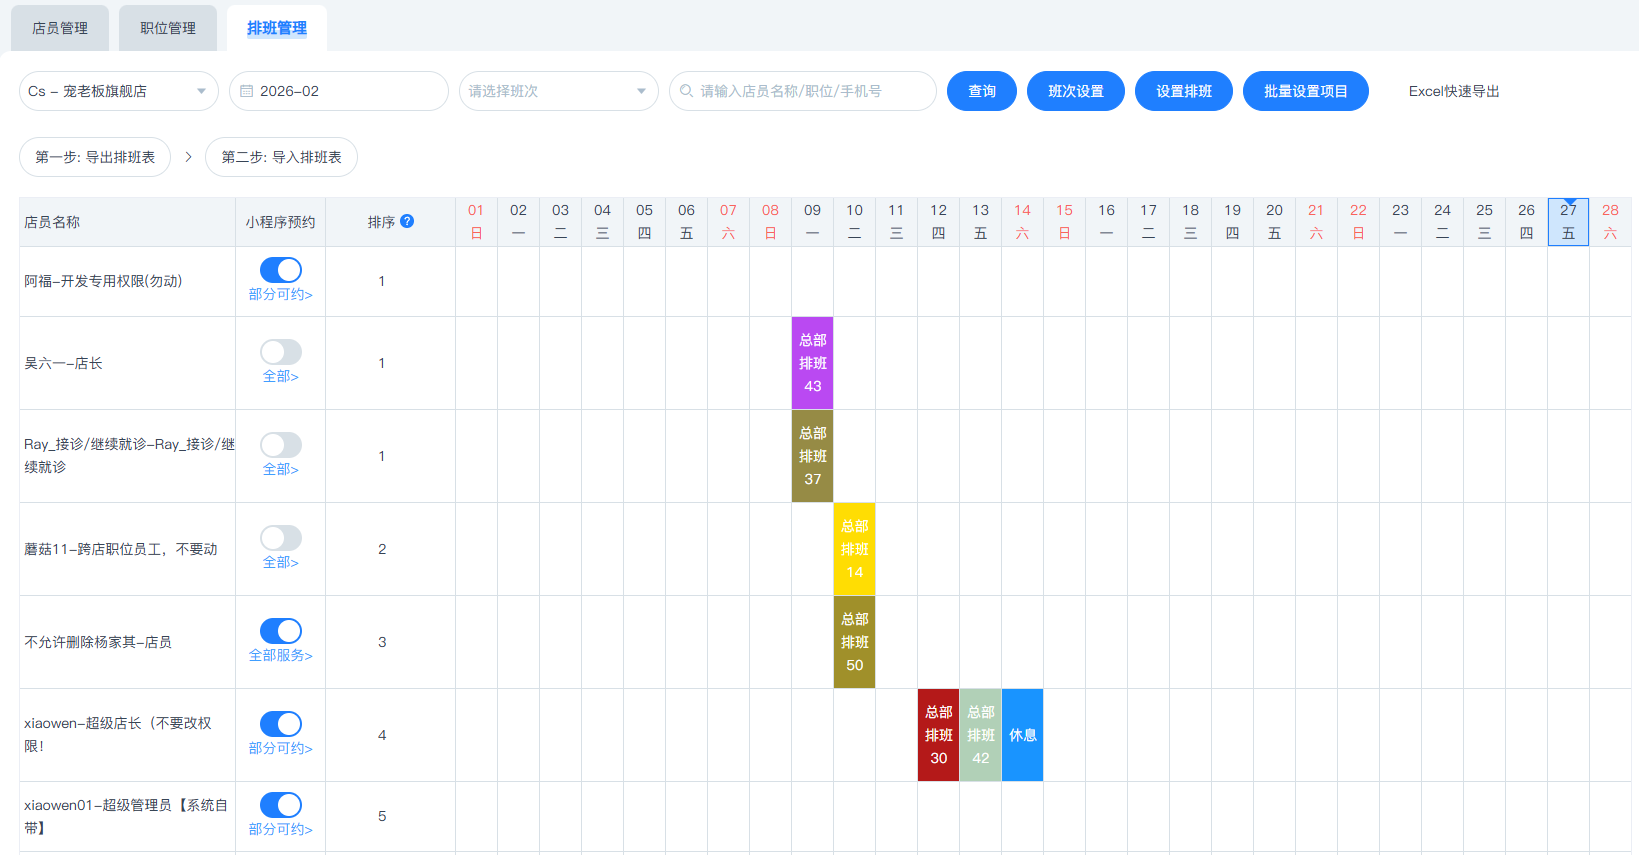This screenshot has width=1639, height=855.
Task: Click the 查询 button
Action: [981, 91]
